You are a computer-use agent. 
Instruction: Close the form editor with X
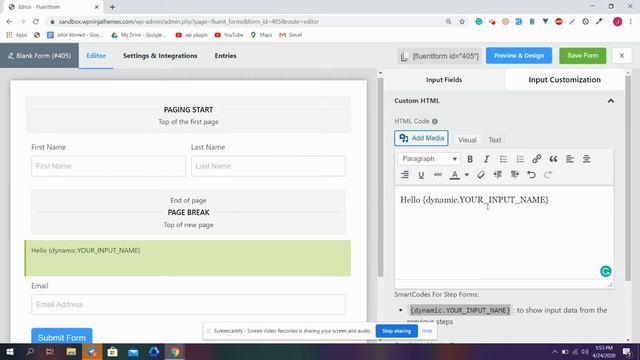[x=622, y=56]
